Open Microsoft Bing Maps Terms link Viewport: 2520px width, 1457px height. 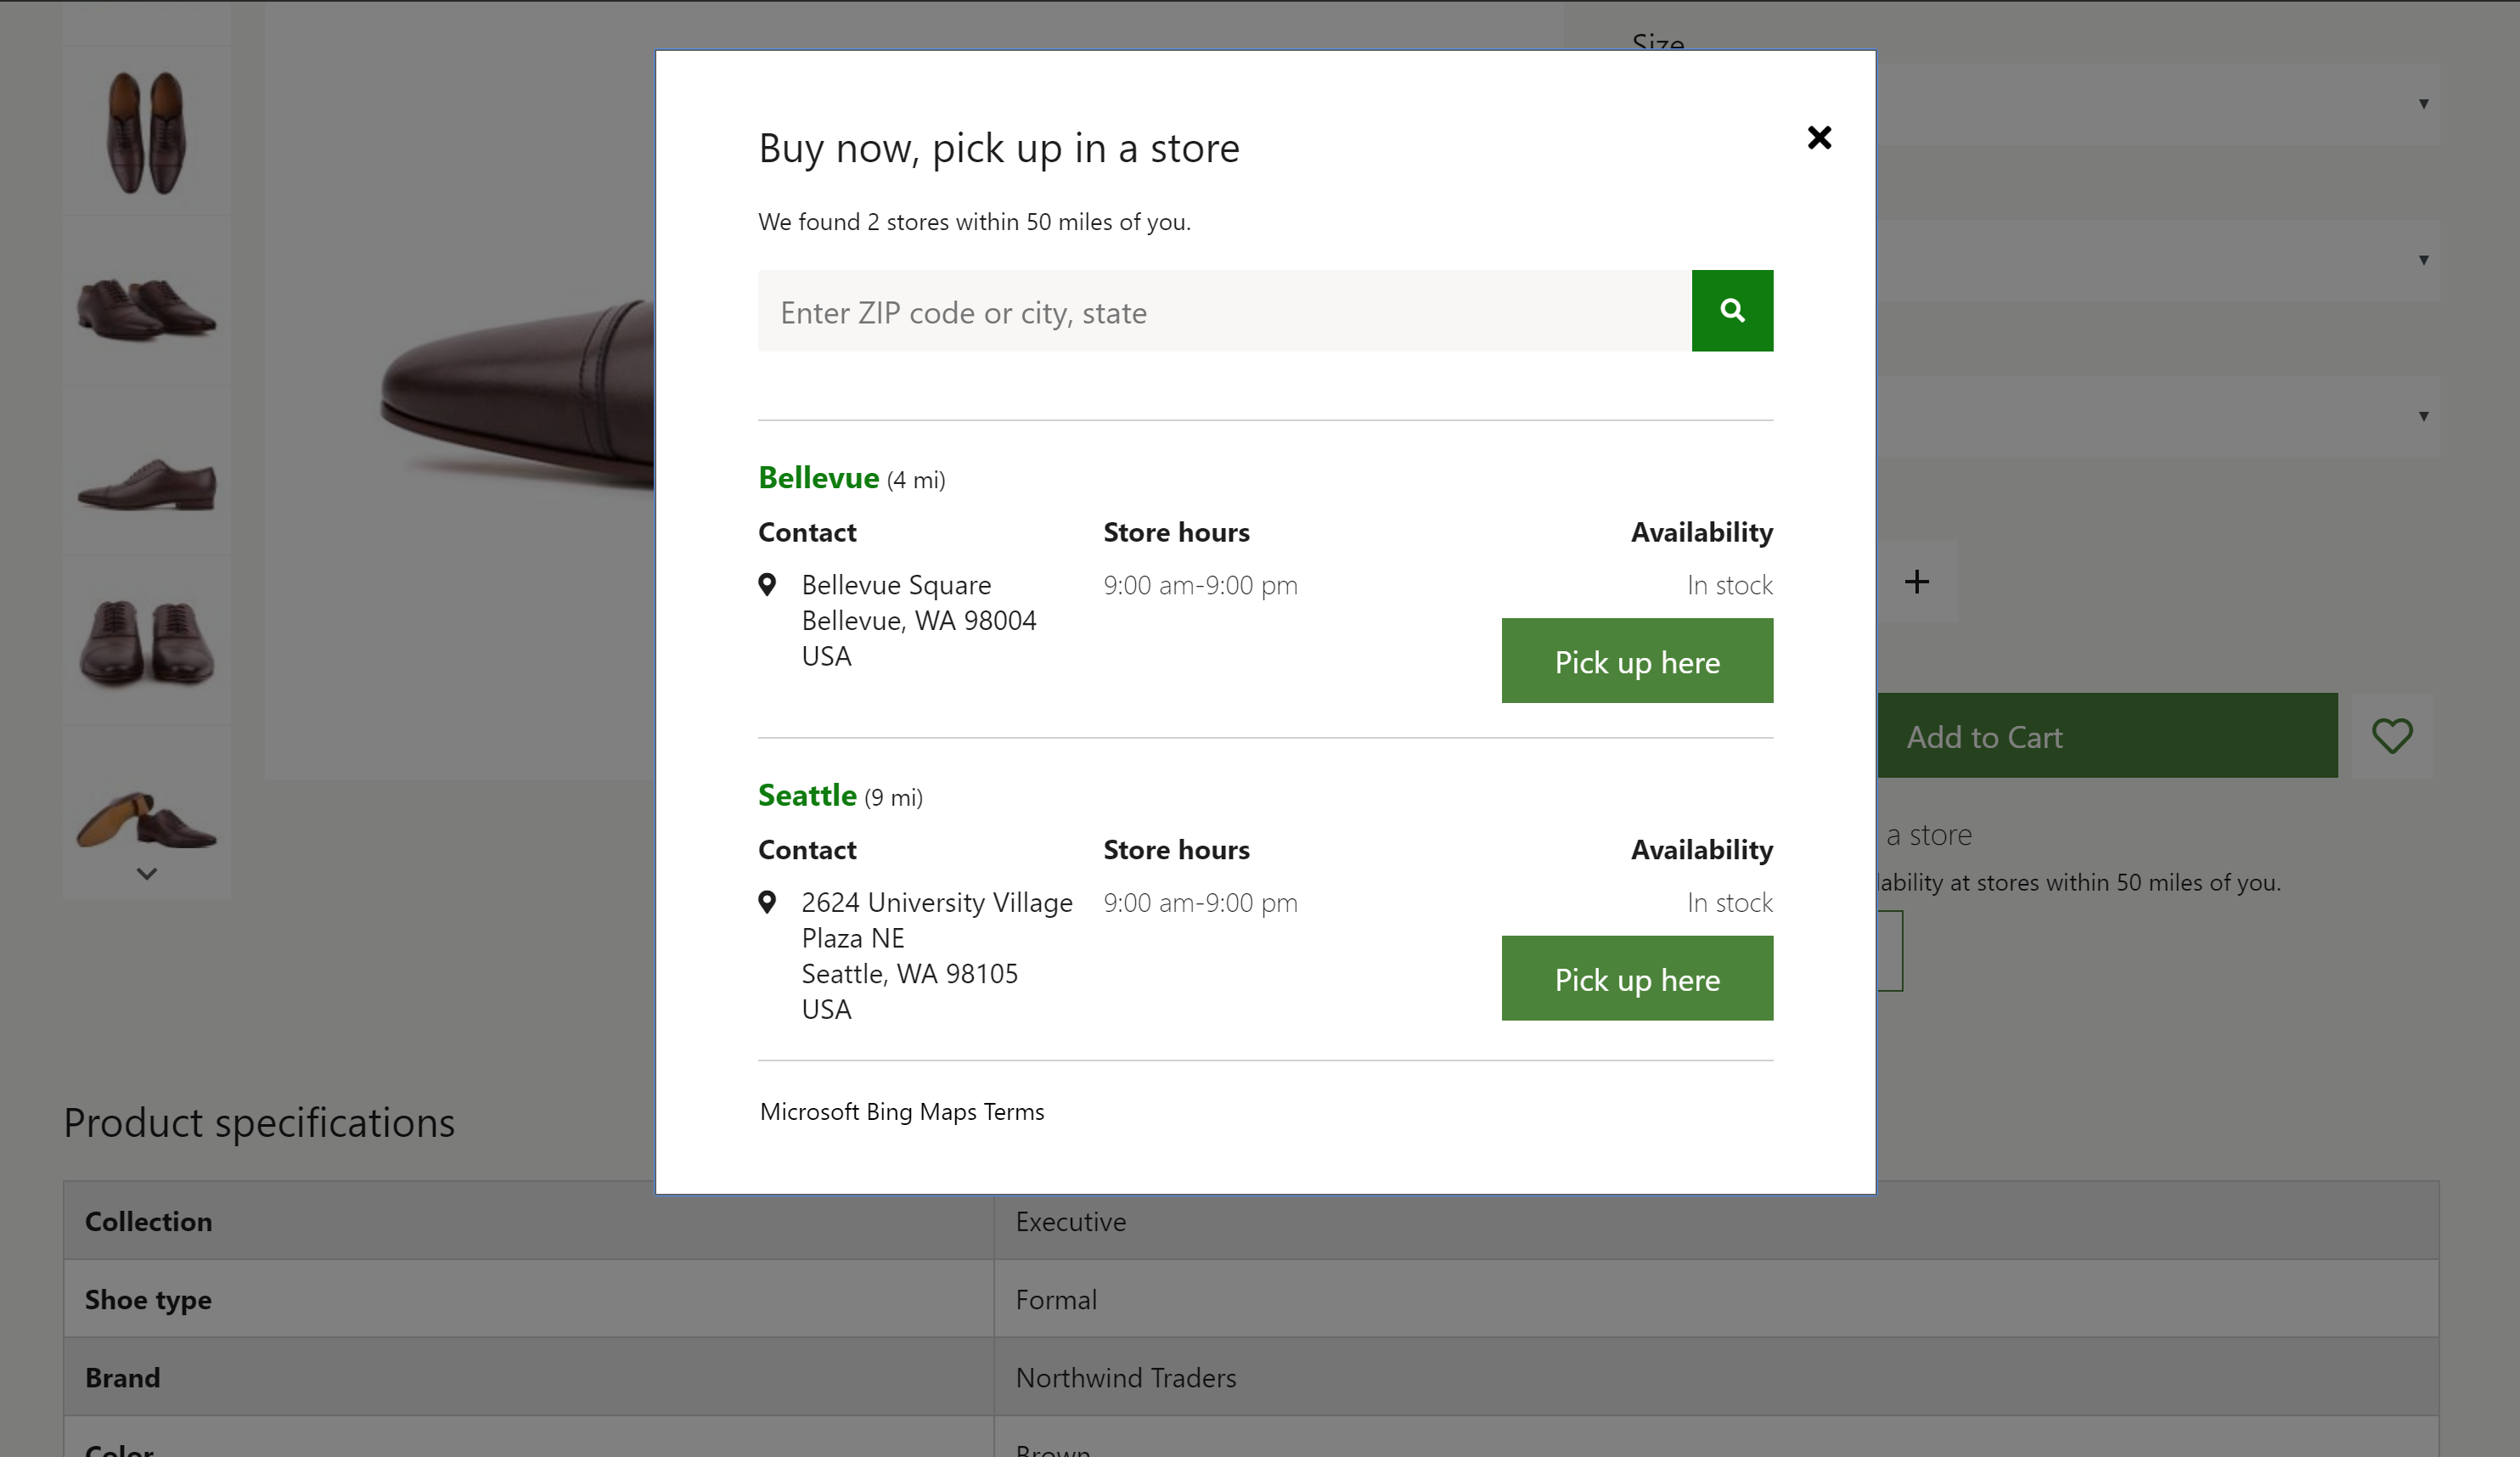tap(900, 1110)
